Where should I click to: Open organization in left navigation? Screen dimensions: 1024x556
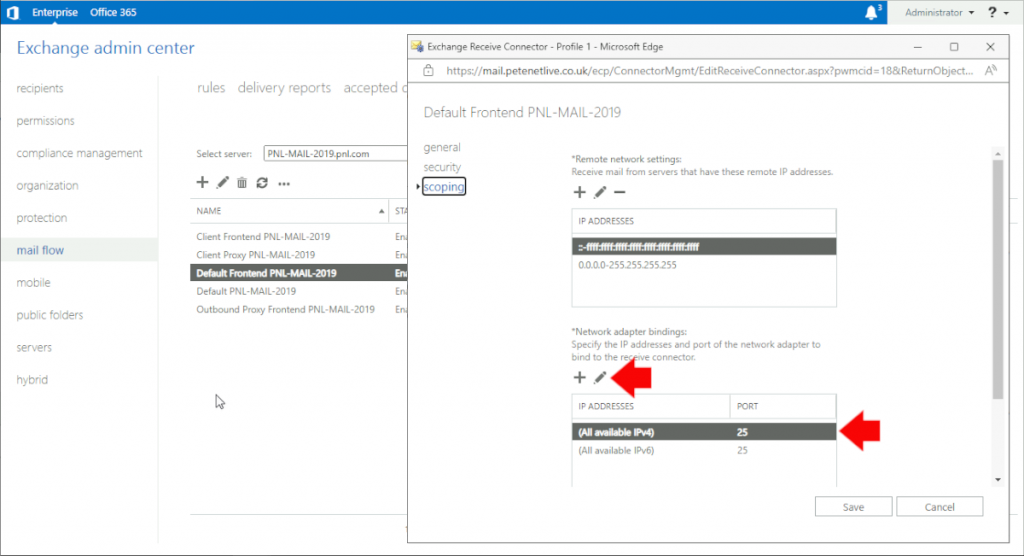[48, 186]
